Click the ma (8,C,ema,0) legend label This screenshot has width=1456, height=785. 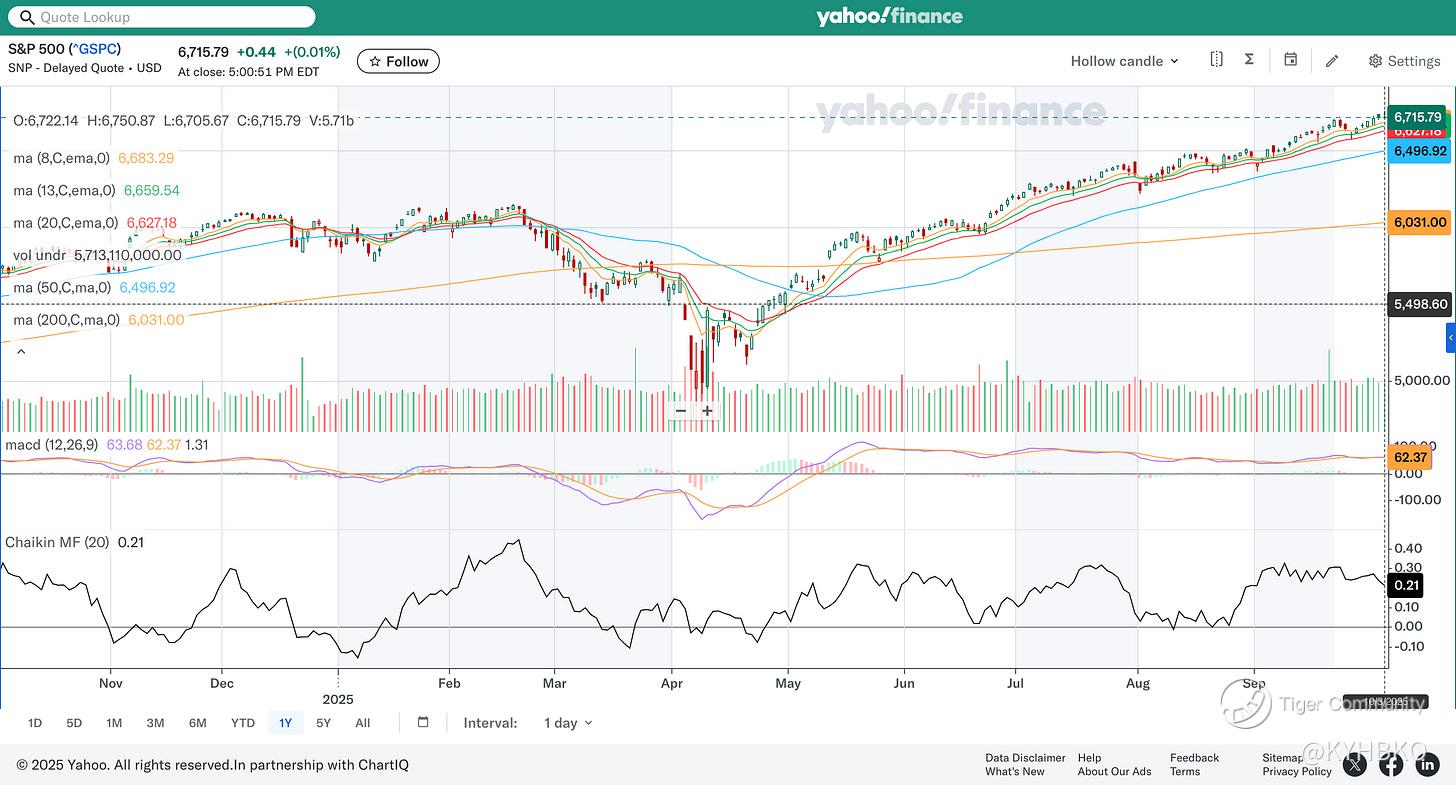(x=64, y=158)
